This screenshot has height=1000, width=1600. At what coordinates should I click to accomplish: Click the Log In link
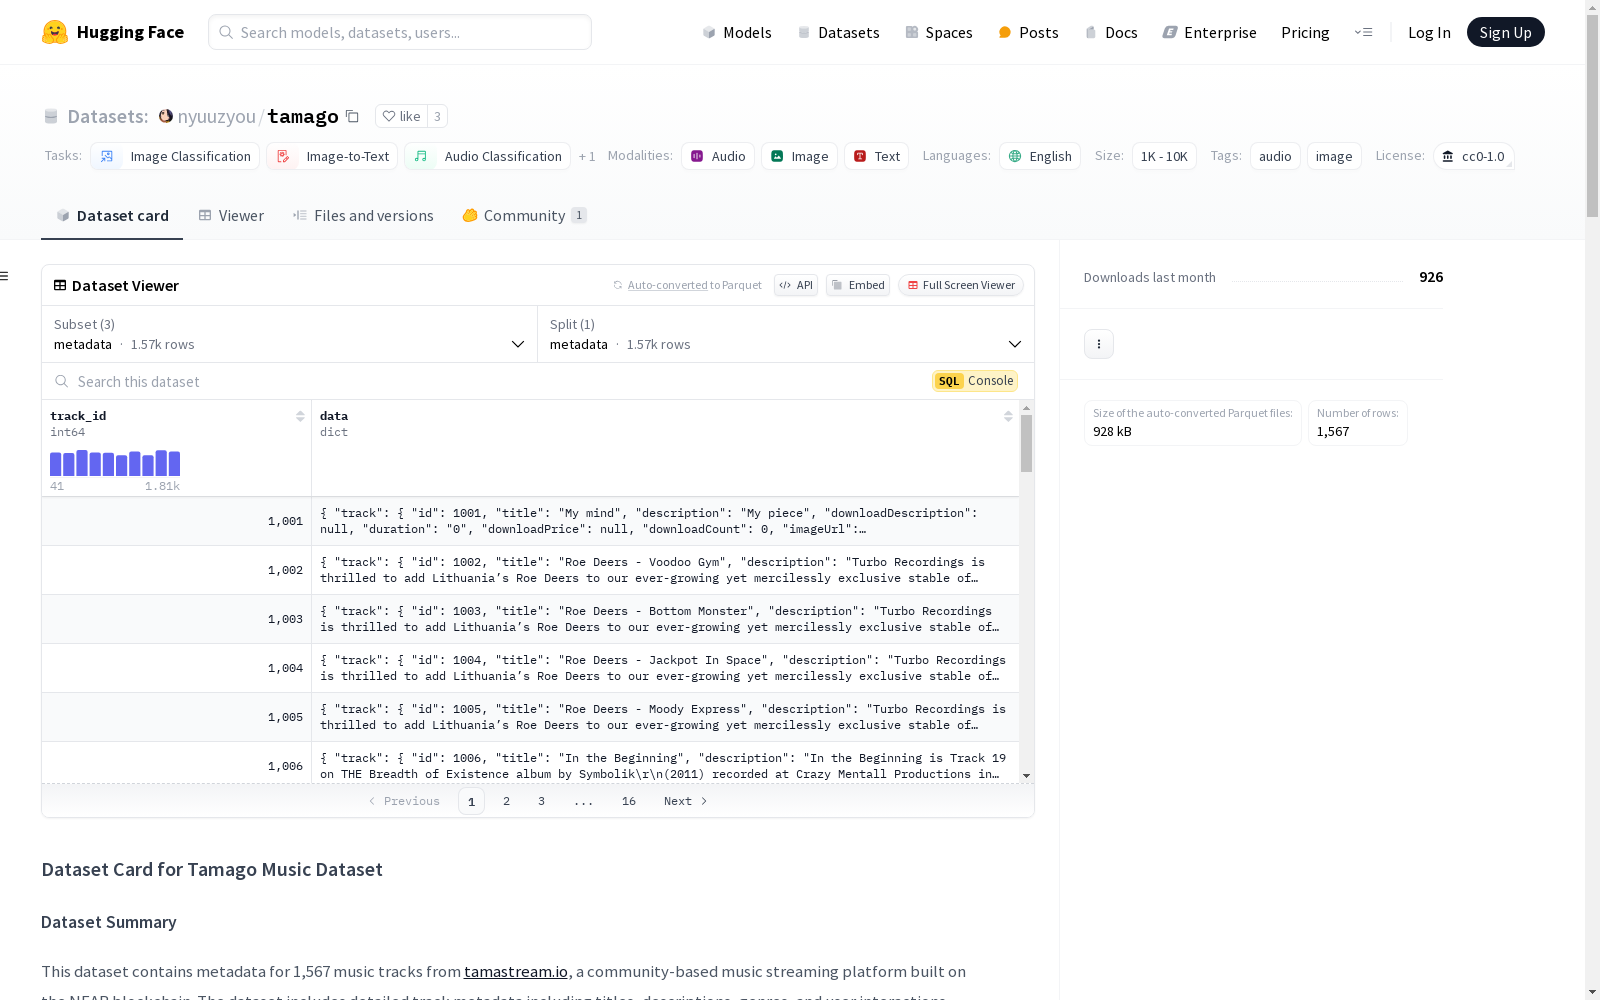(1429, 32)
